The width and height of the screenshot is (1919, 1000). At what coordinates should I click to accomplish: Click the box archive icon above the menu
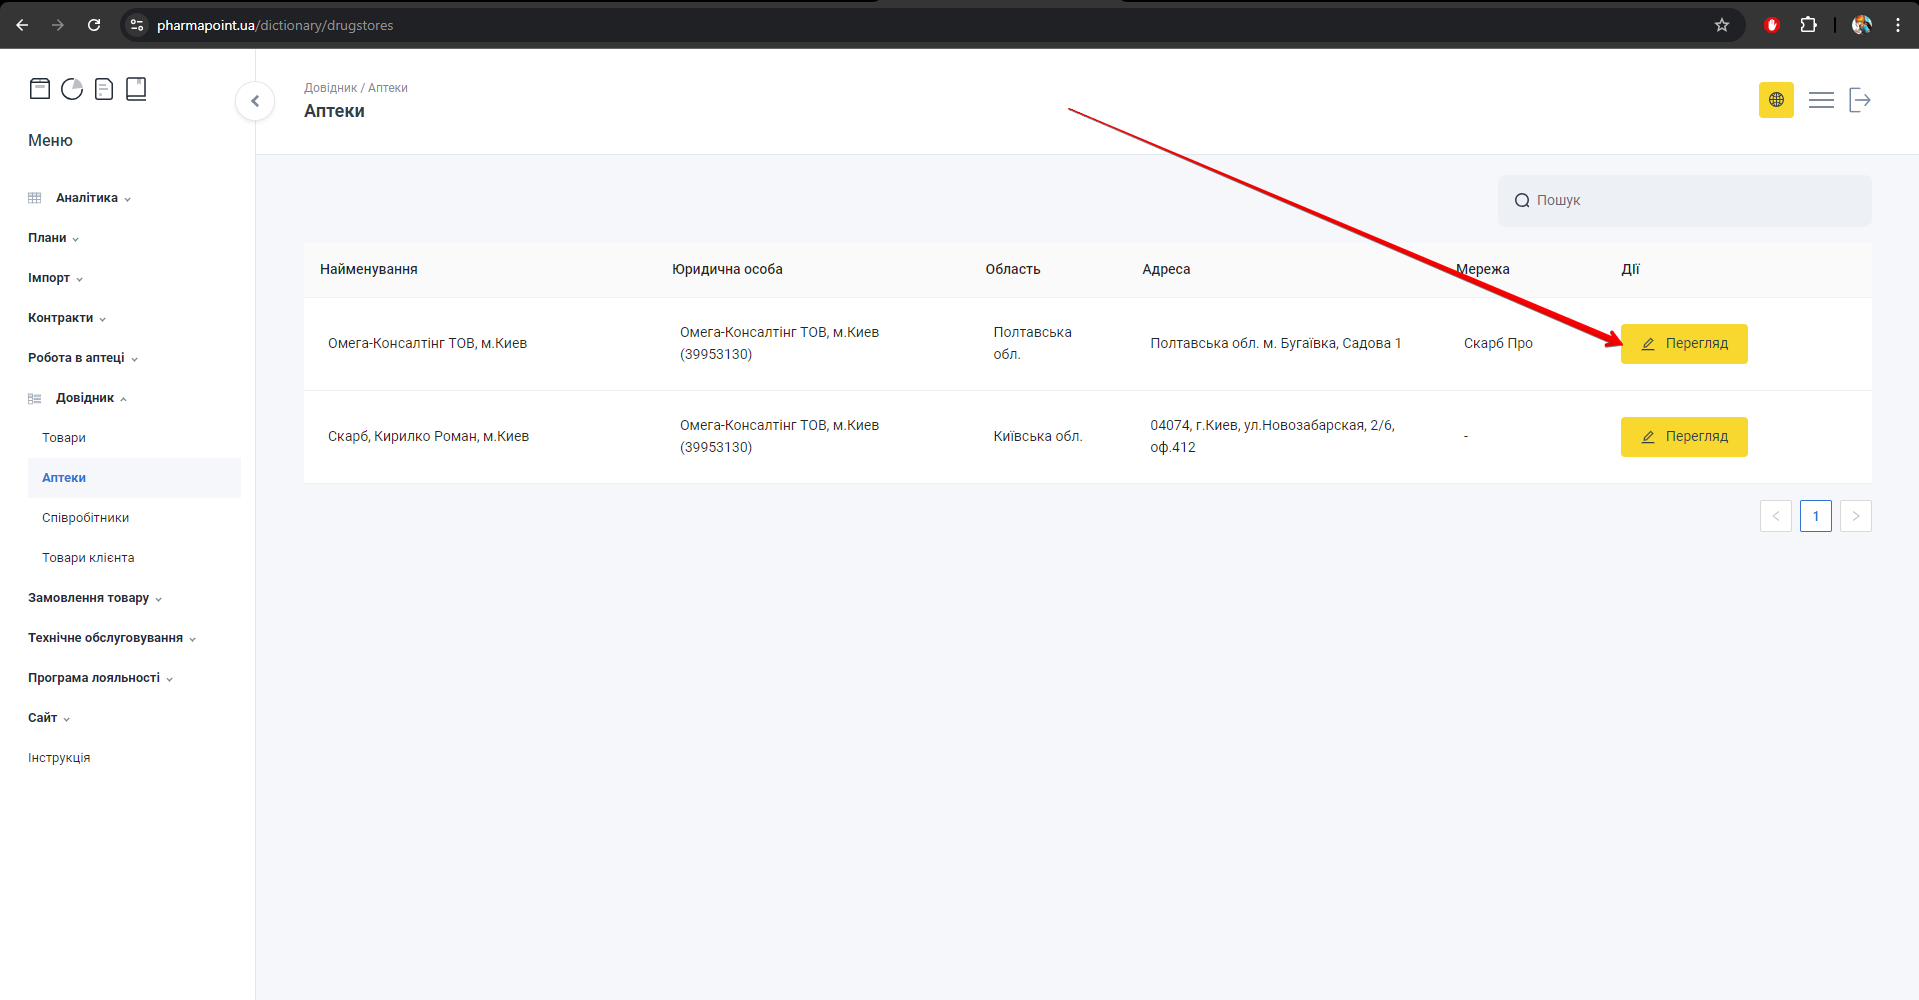(x=40, y=89)
